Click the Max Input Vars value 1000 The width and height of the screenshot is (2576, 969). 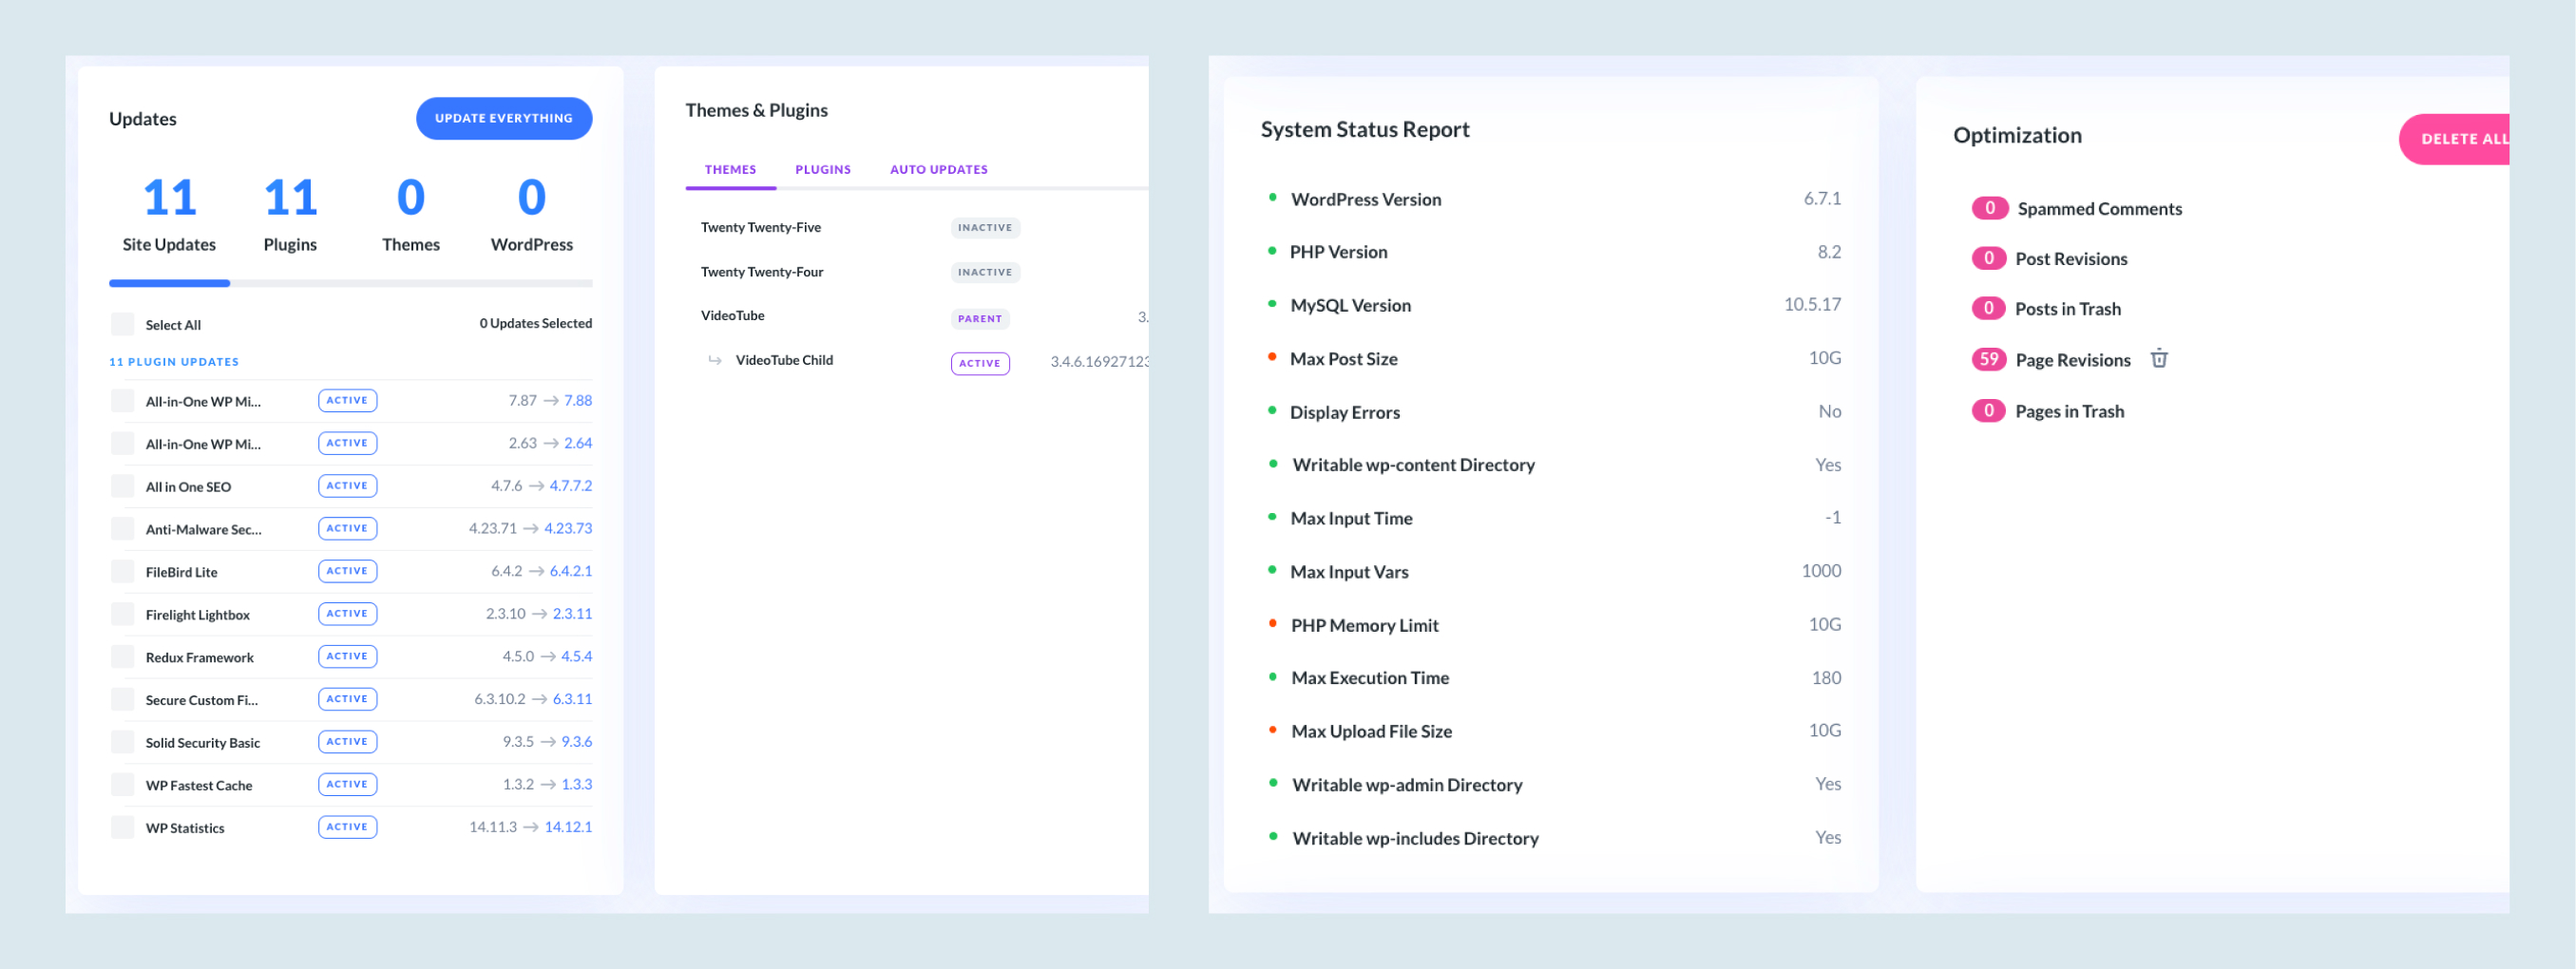coord(1821,571)
